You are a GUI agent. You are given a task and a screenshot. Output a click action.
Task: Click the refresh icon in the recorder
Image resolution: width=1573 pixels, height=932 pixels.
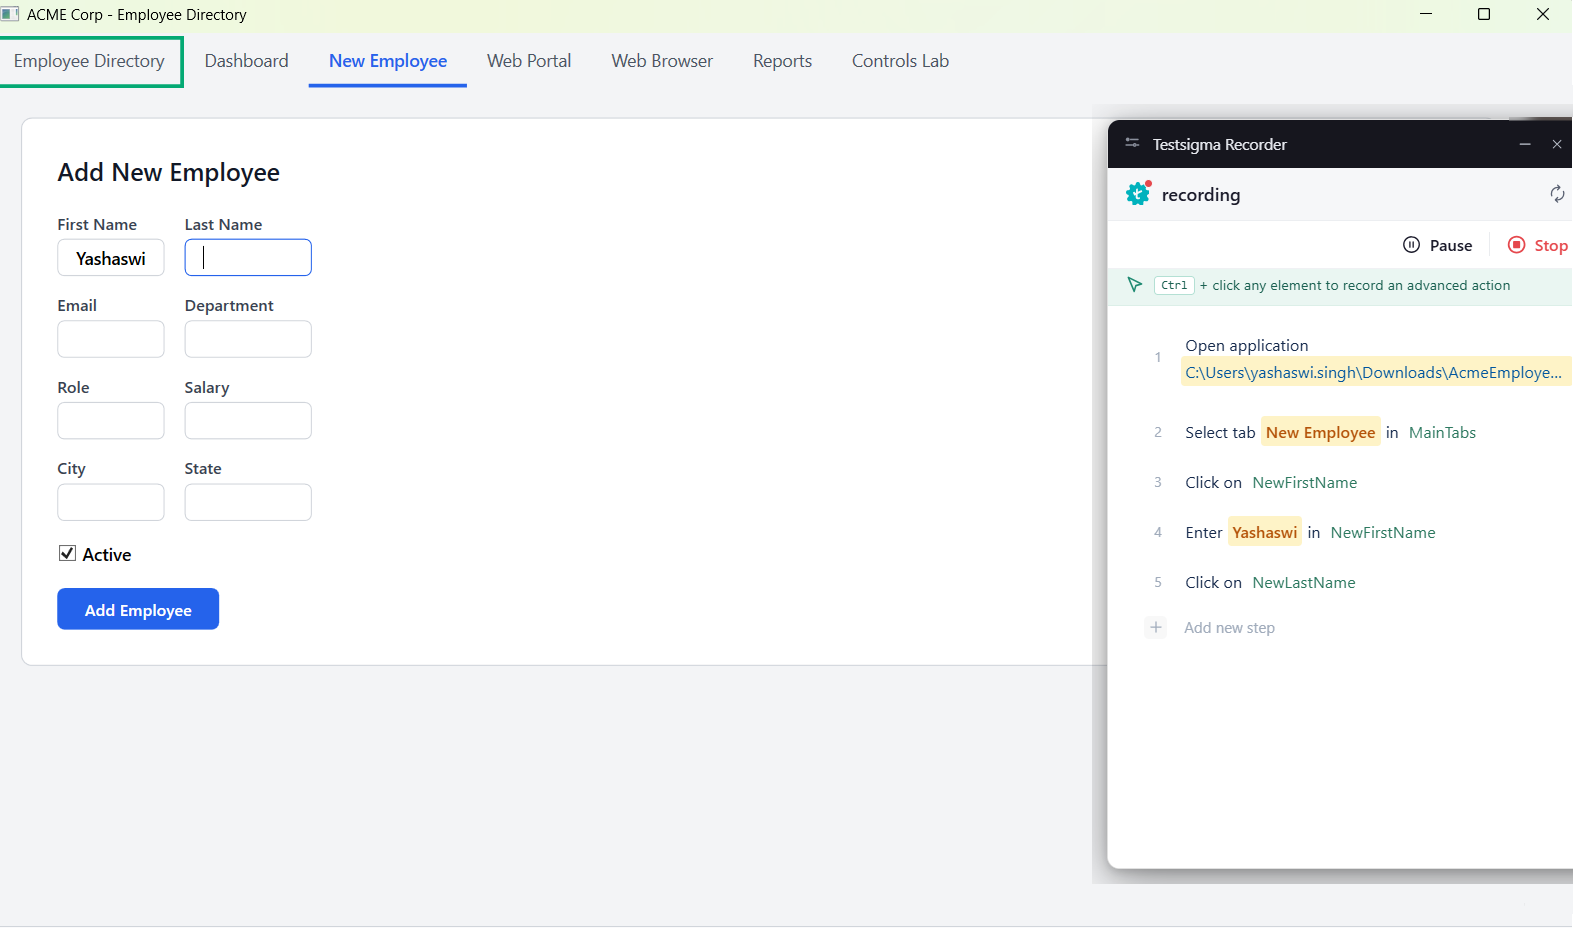1557,194
